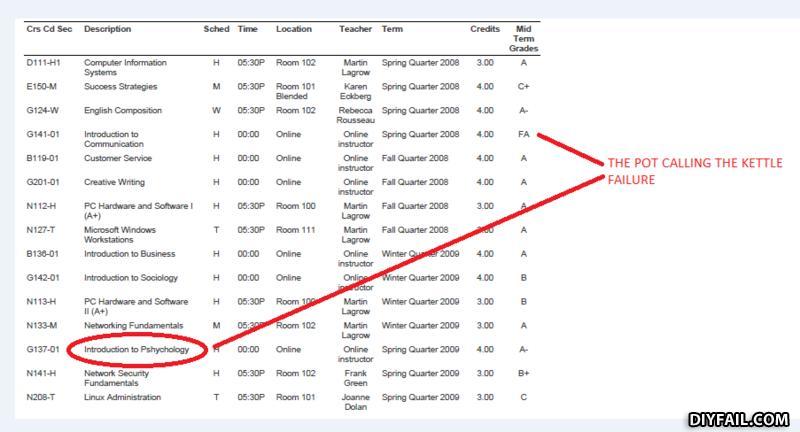Screen dimensions: 800x432
Task: Click Linux Administration description
Action: tap(122, 398)
